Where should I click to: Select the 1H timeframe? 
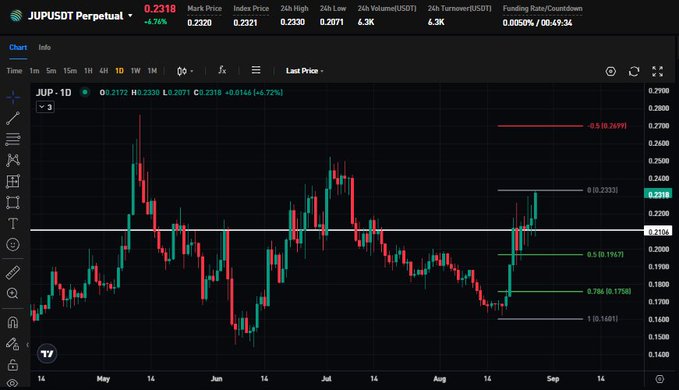tap(88, 71)
